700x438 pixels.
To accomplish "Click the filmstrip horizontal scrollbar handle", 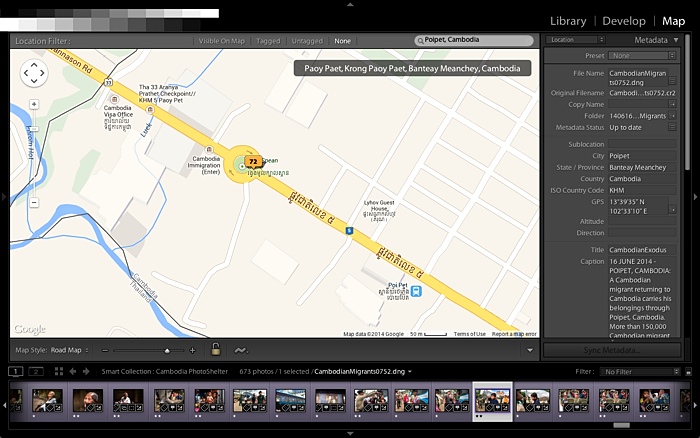I will click(621, 425).
